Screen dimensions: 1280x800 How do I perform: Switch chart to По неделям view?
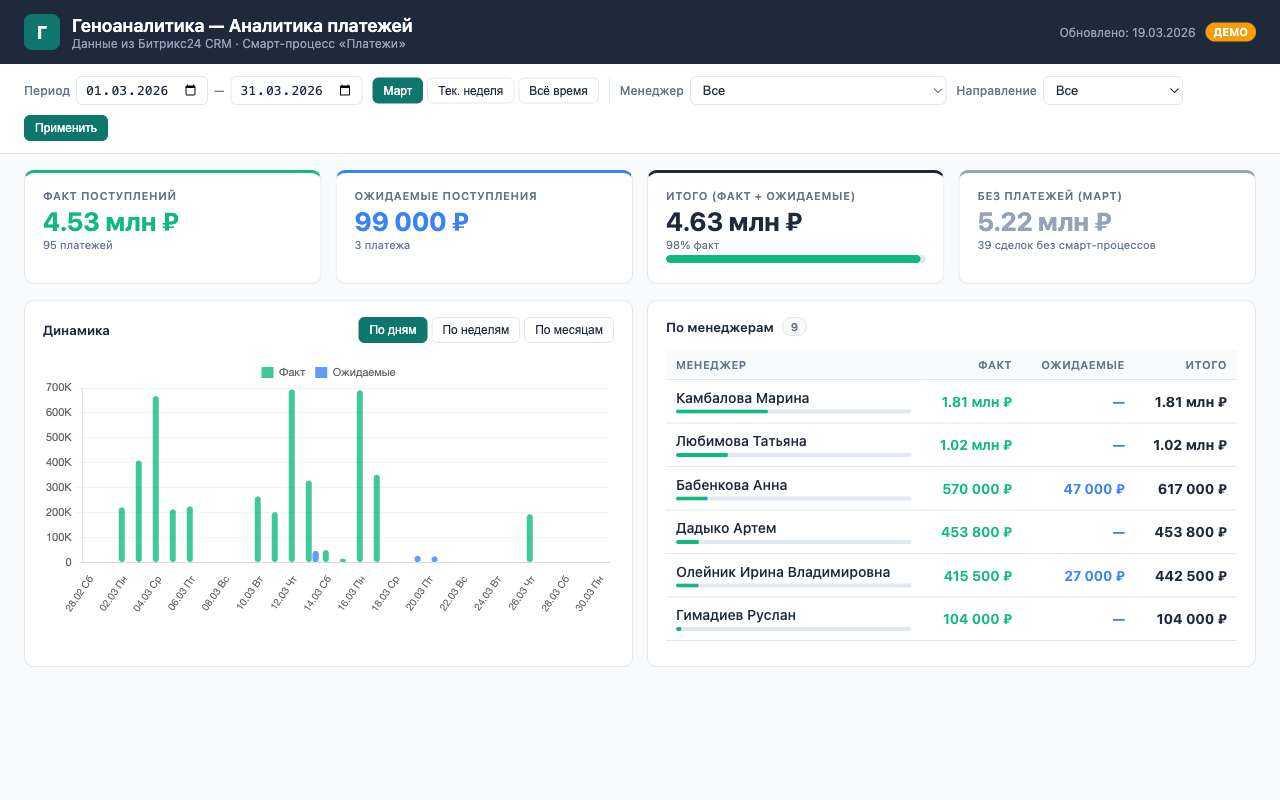coord(476,330)
